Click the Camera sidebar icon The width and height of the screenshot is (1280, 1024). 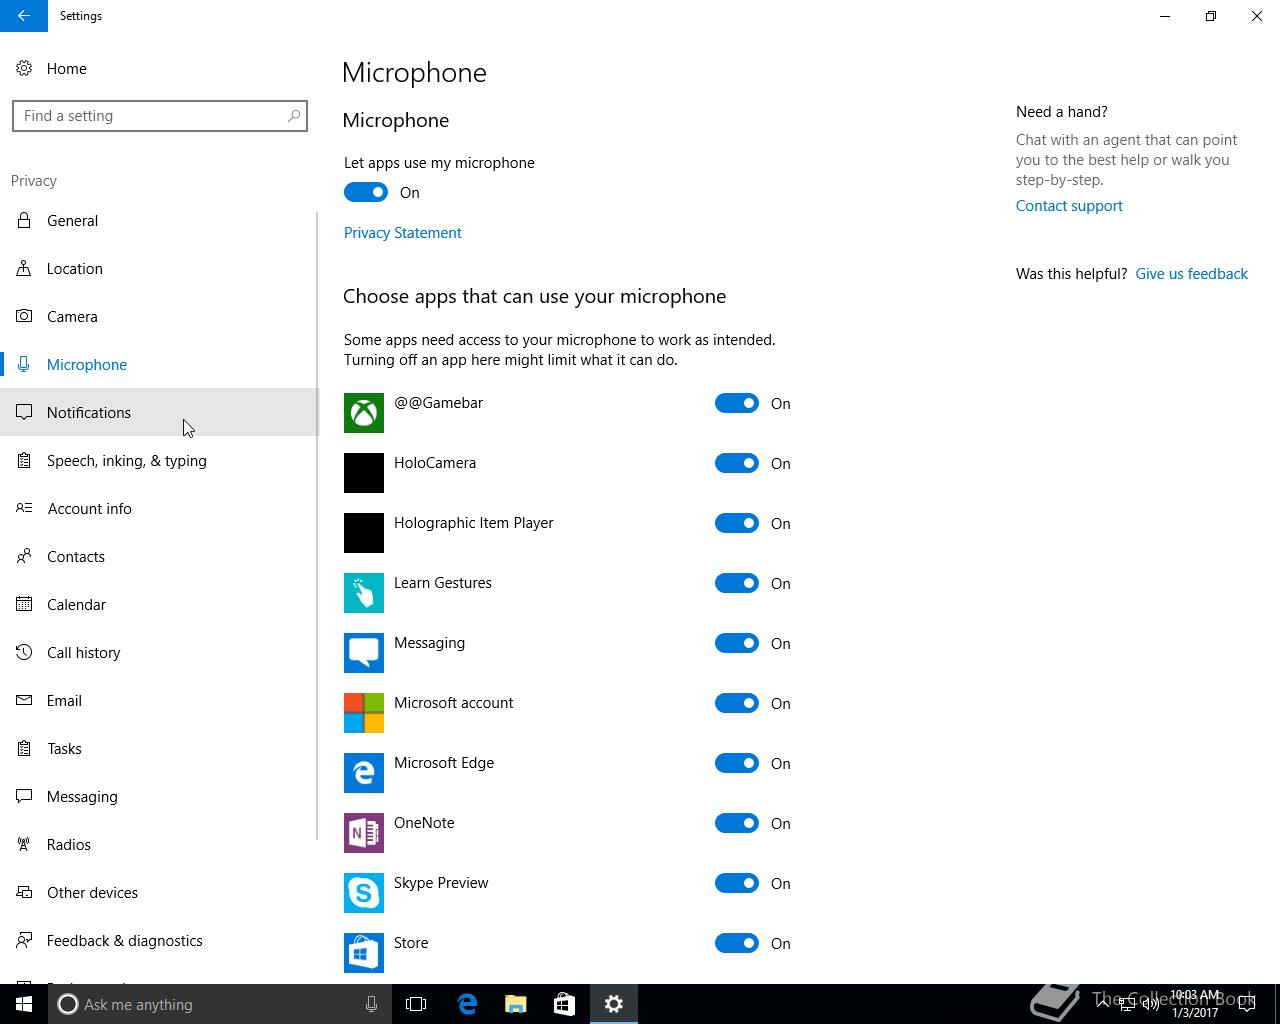tap(24, 316)
